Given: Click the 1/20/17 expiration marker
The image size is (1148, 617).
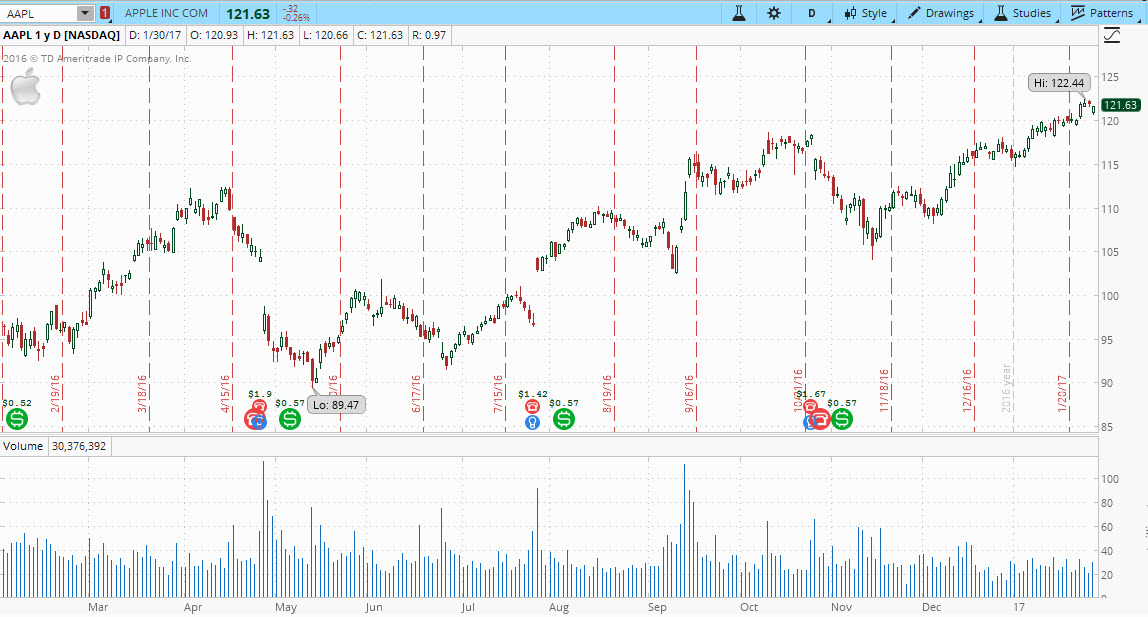Looking at the screenshot, I should tap(1062, 393).
